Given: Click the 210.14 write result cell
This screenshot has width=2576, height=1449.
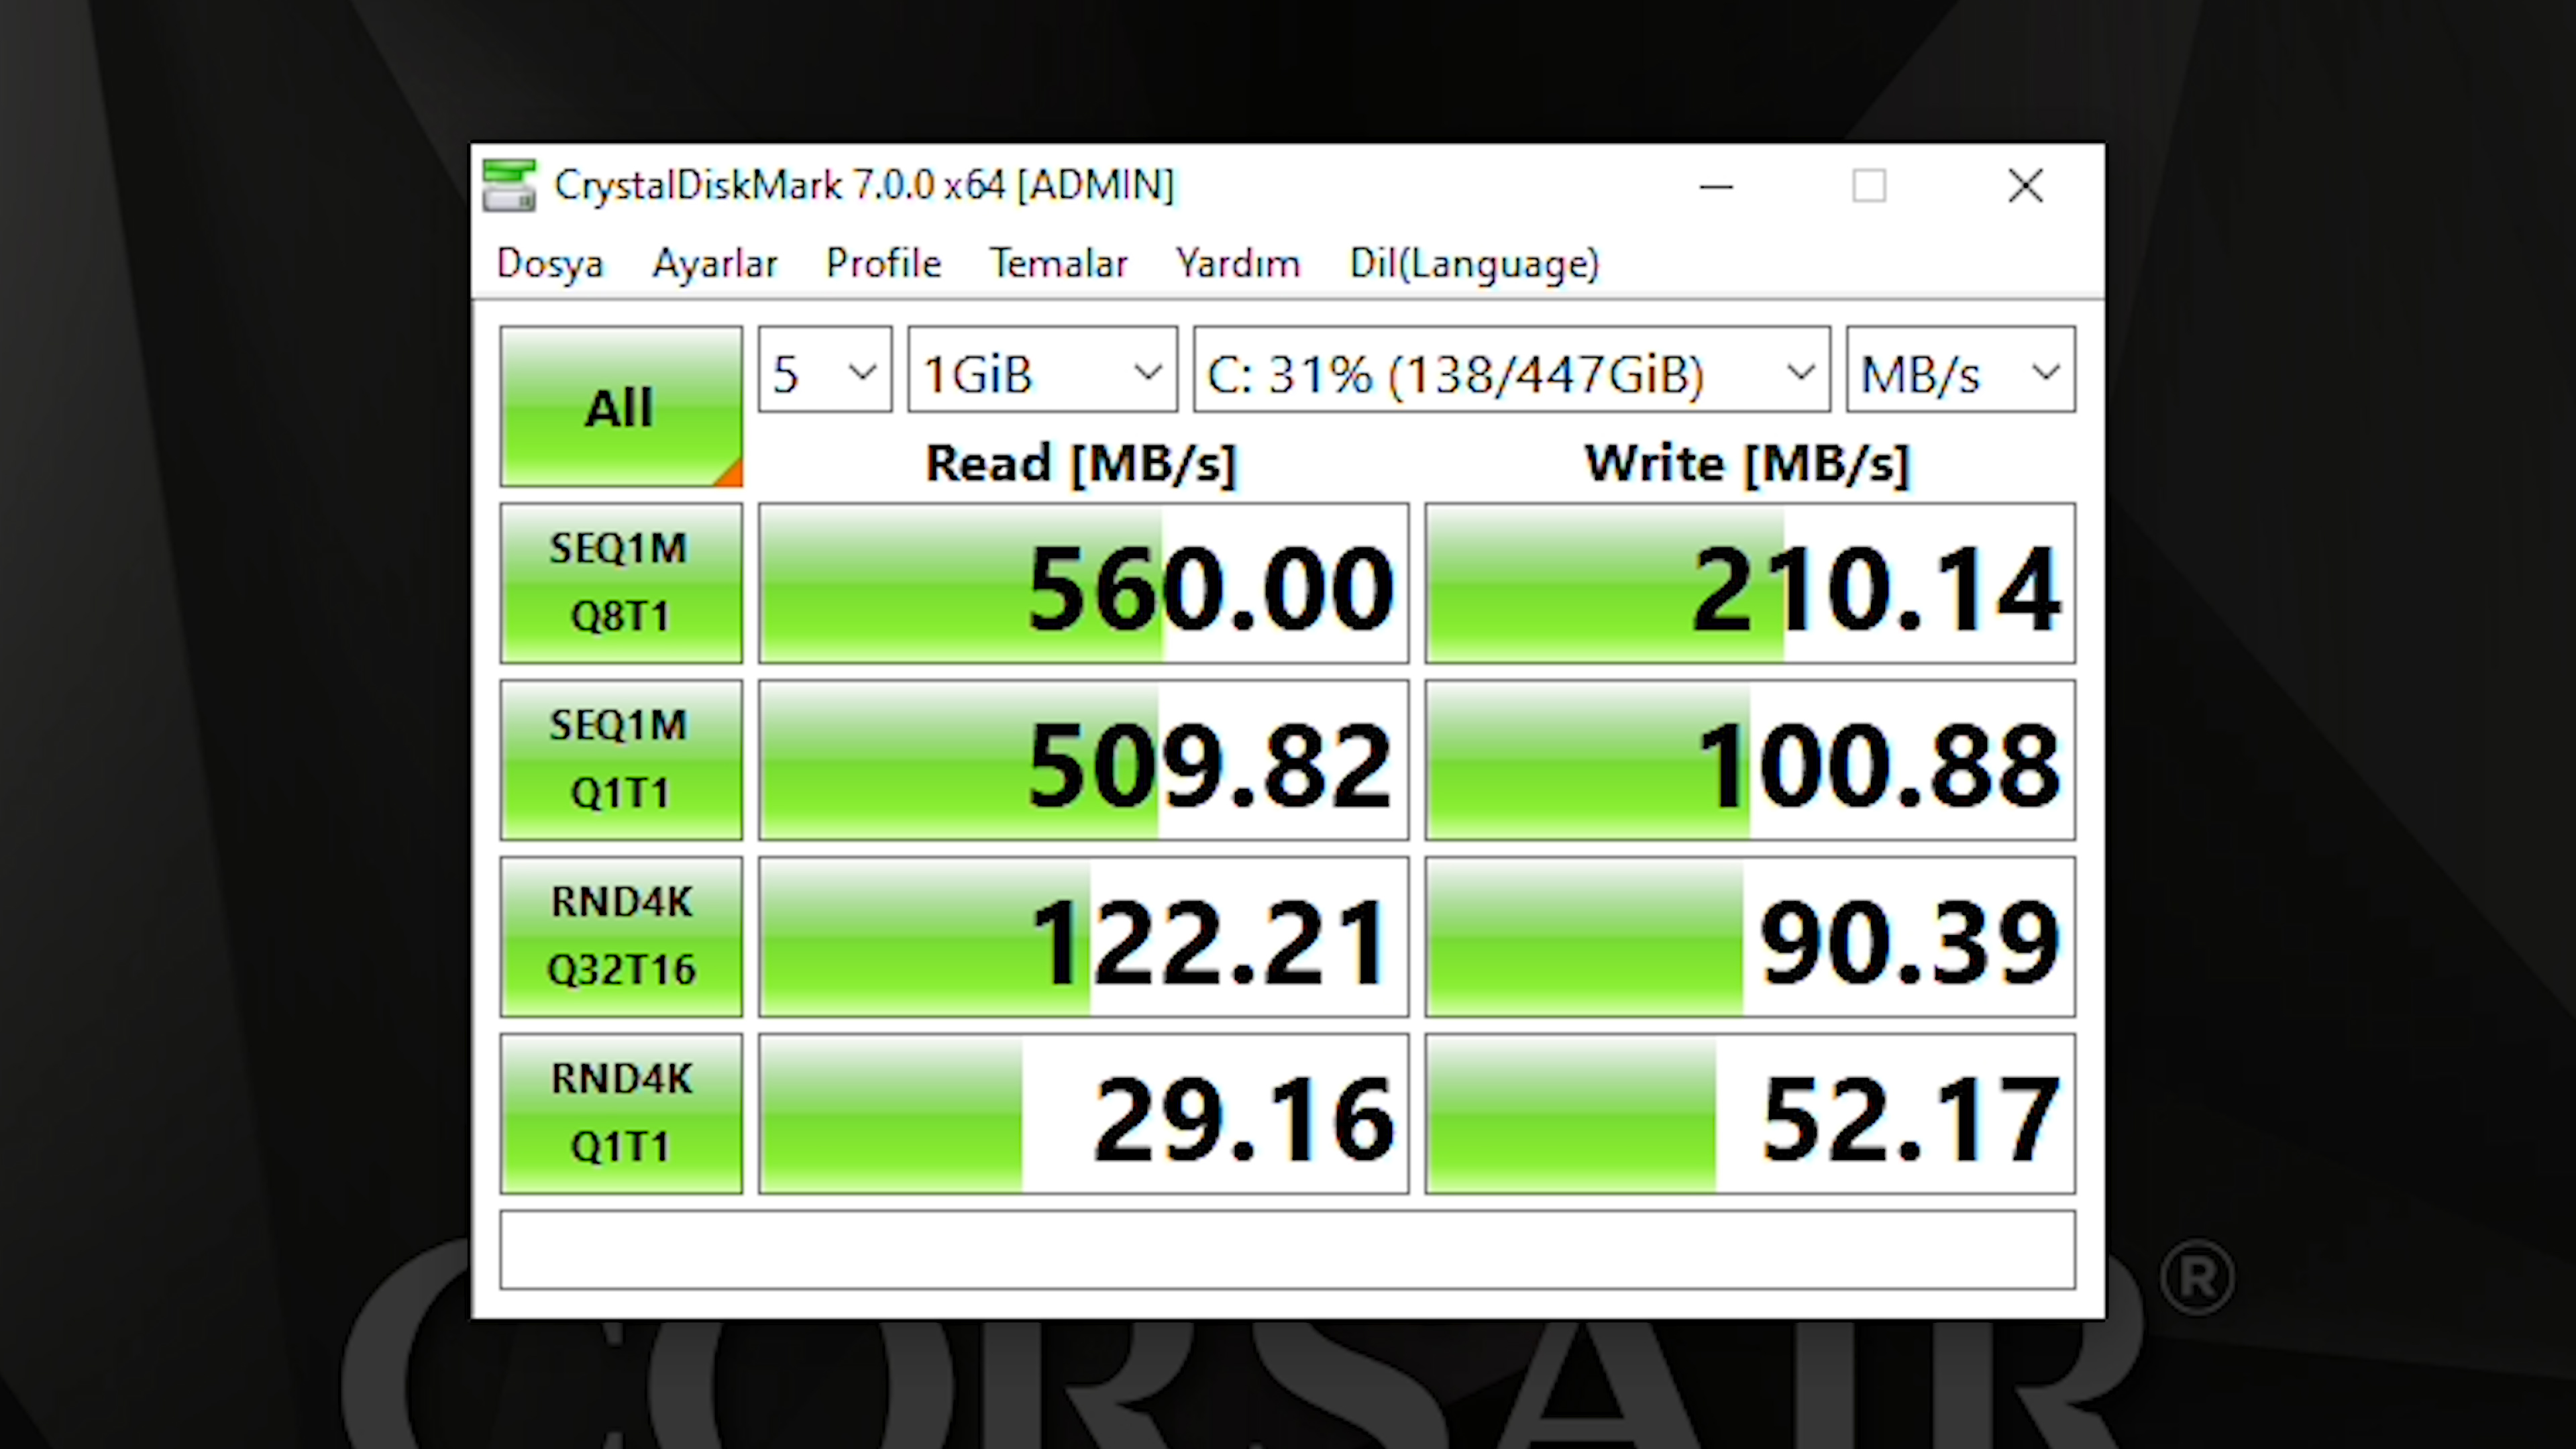Looking at the screenshot, I should click(x=1750, y=583).
